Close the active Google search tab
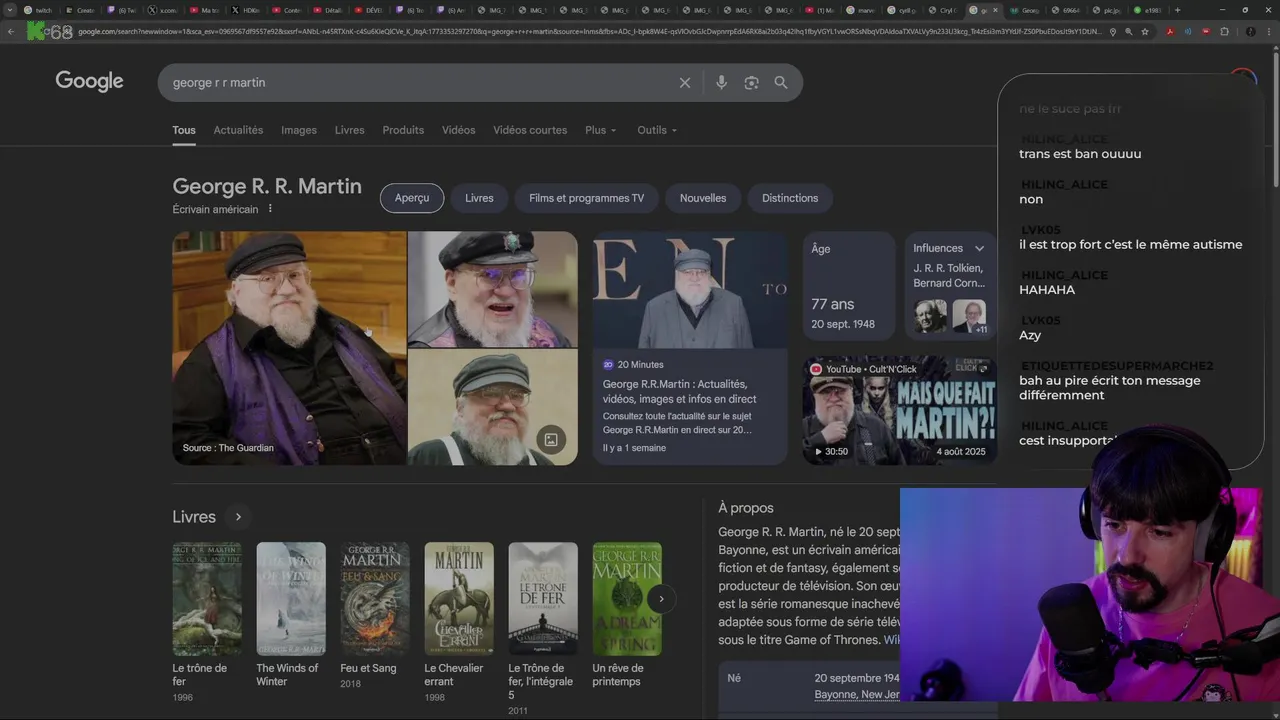Image resolution: width=1280 pixels, height=720 pixels. point(995,10)
